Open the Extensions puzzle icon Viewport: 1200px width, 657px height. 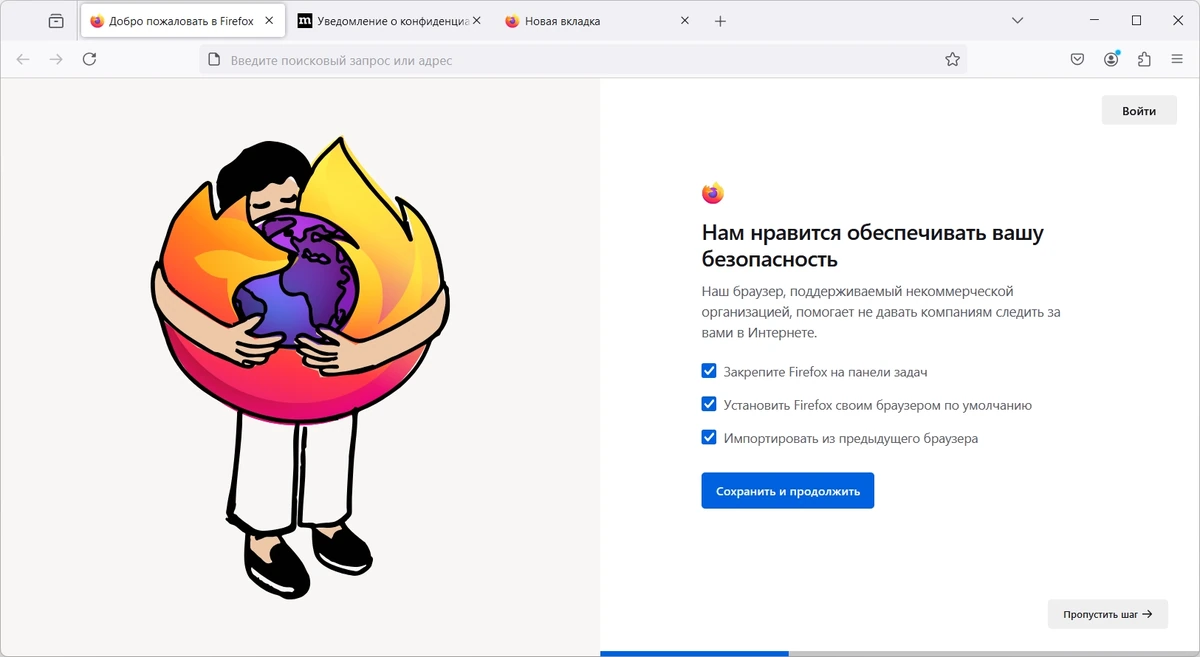point(1144,60)
